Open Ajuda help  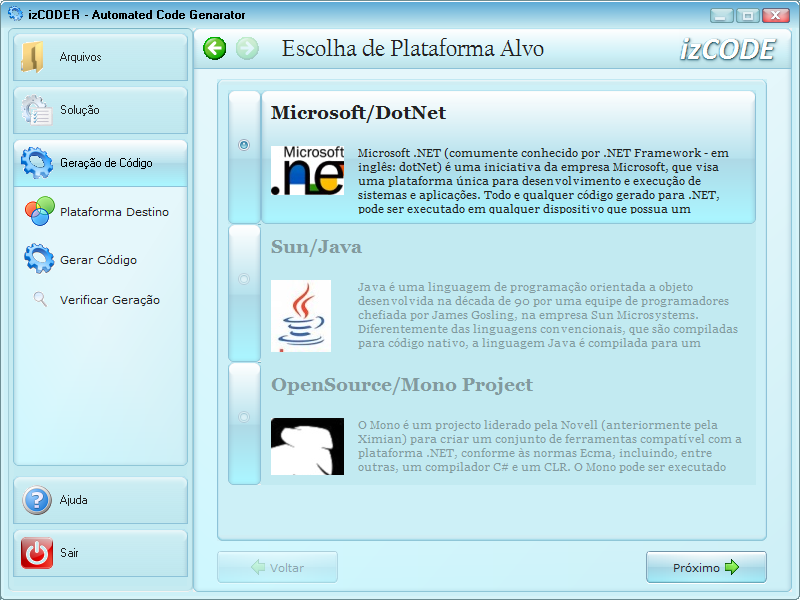(x=101, y=501)
